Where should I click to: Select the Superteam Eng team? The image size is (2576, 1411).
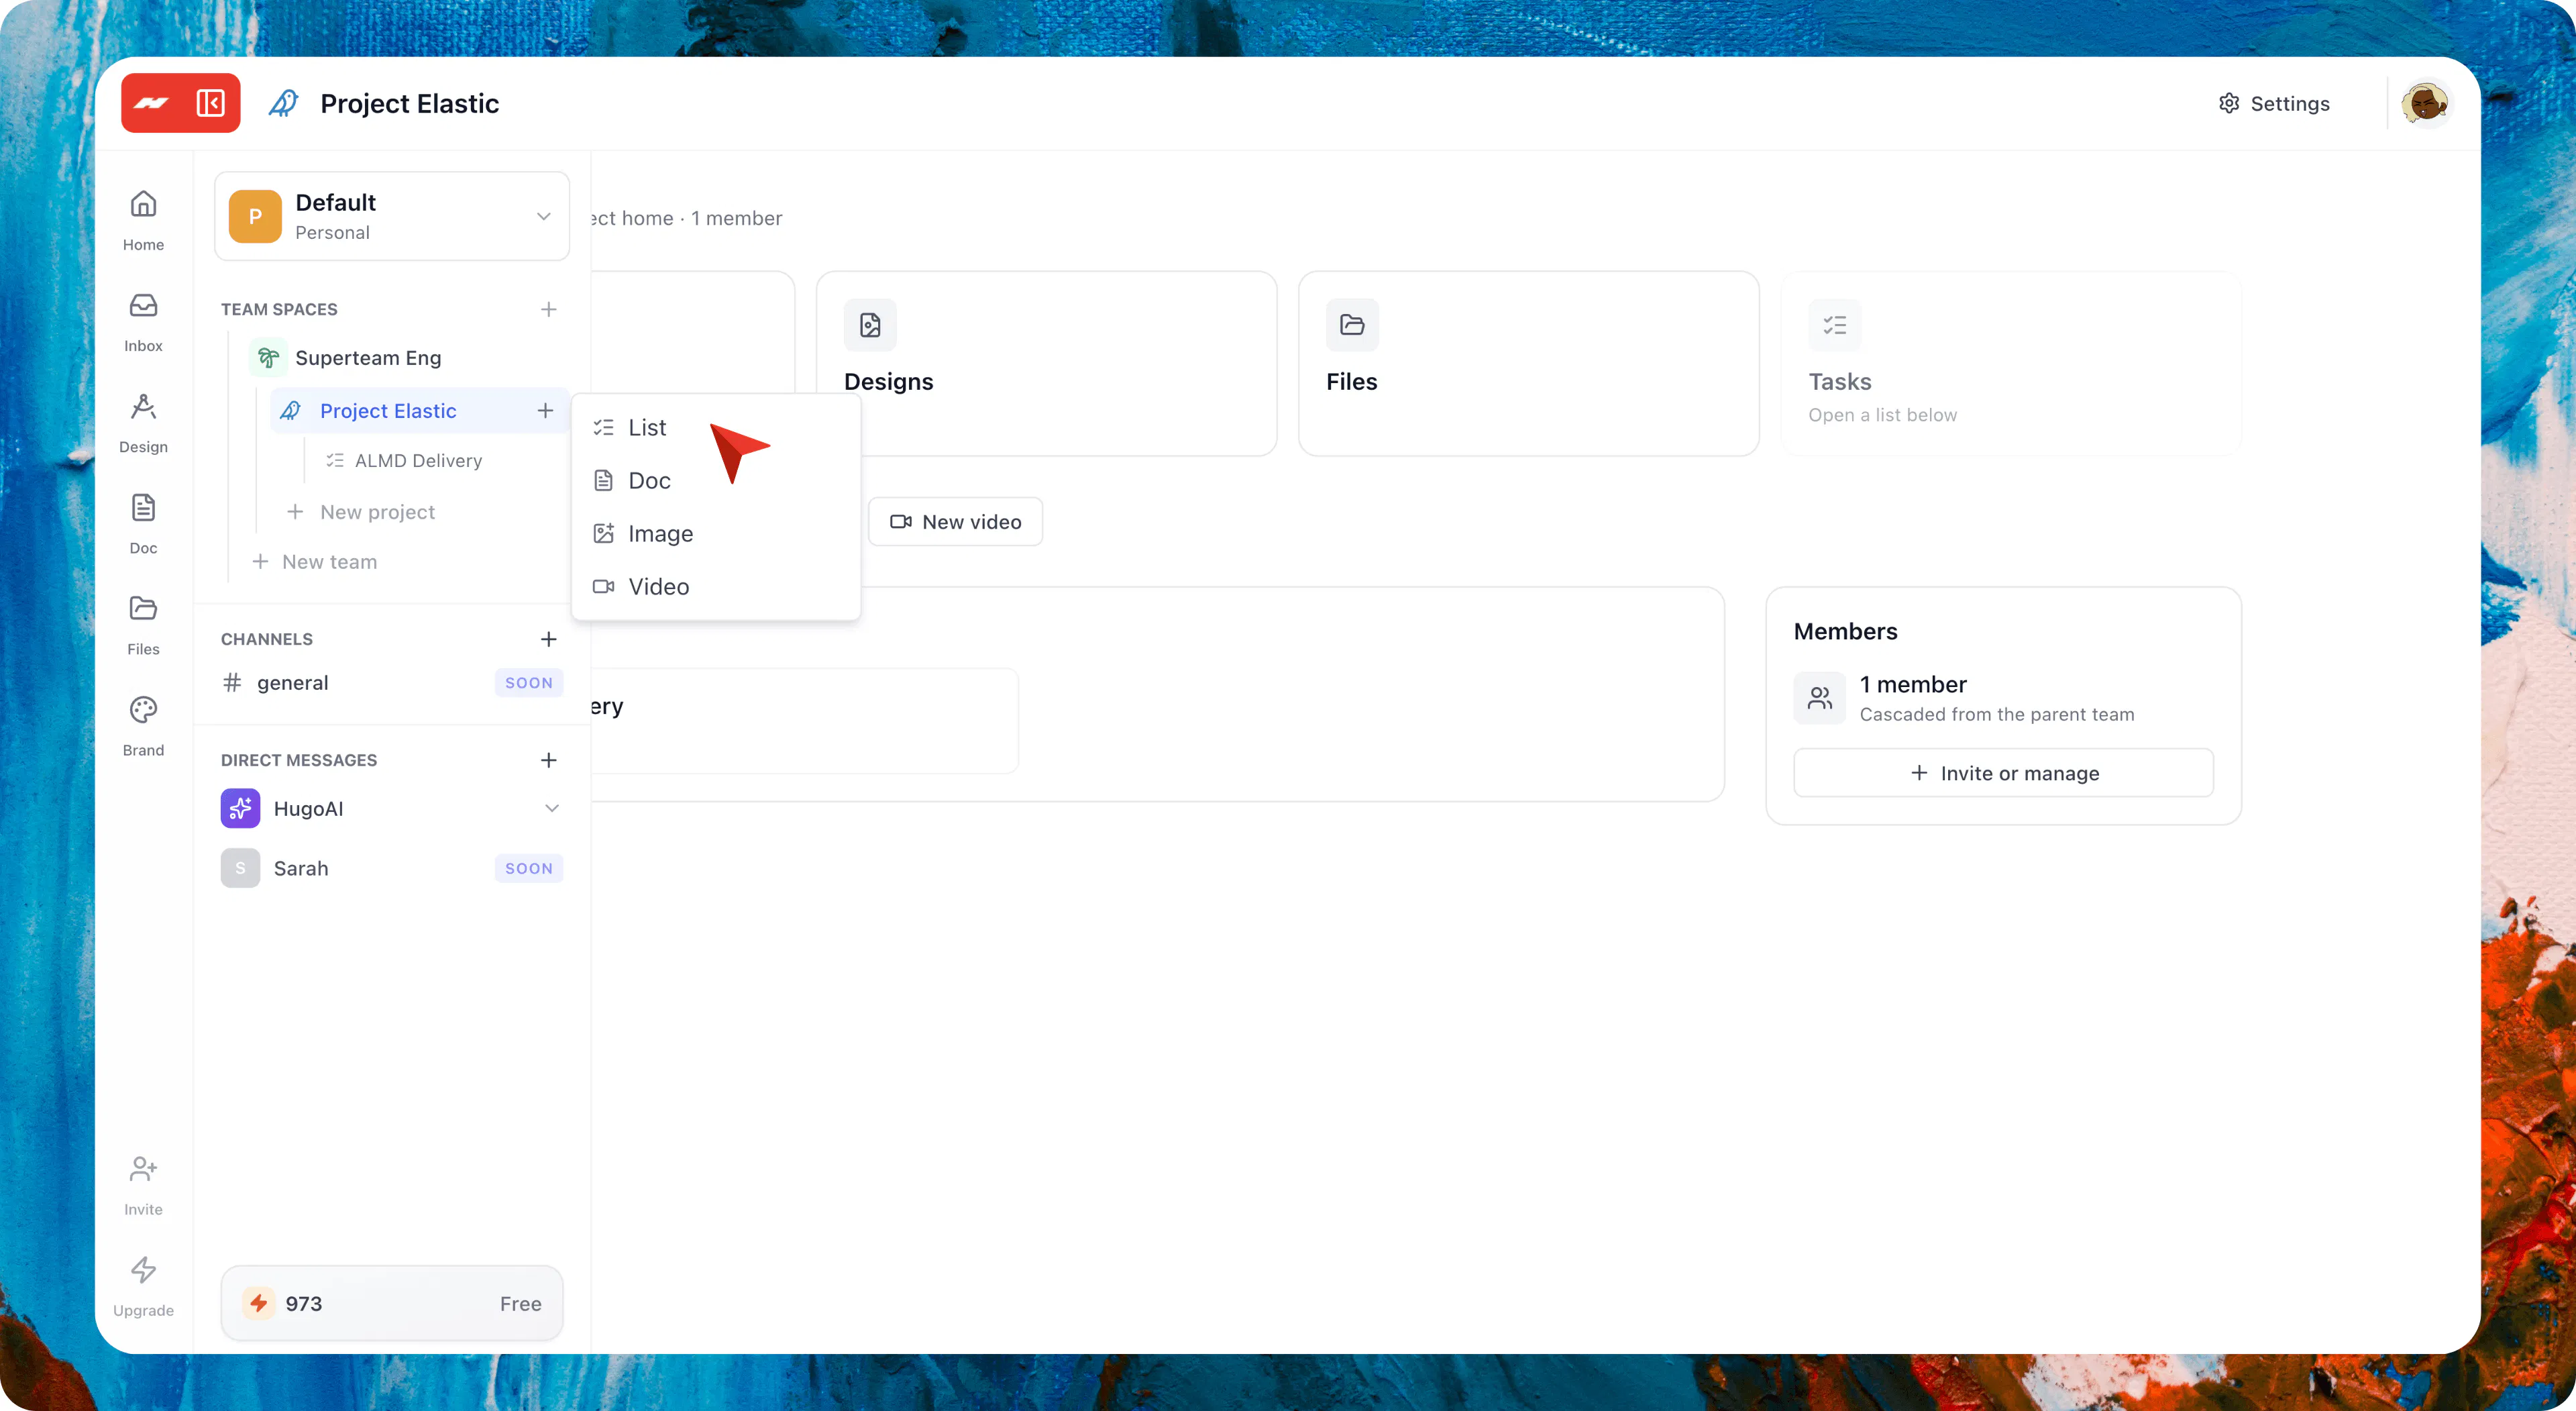click(368, 358)
